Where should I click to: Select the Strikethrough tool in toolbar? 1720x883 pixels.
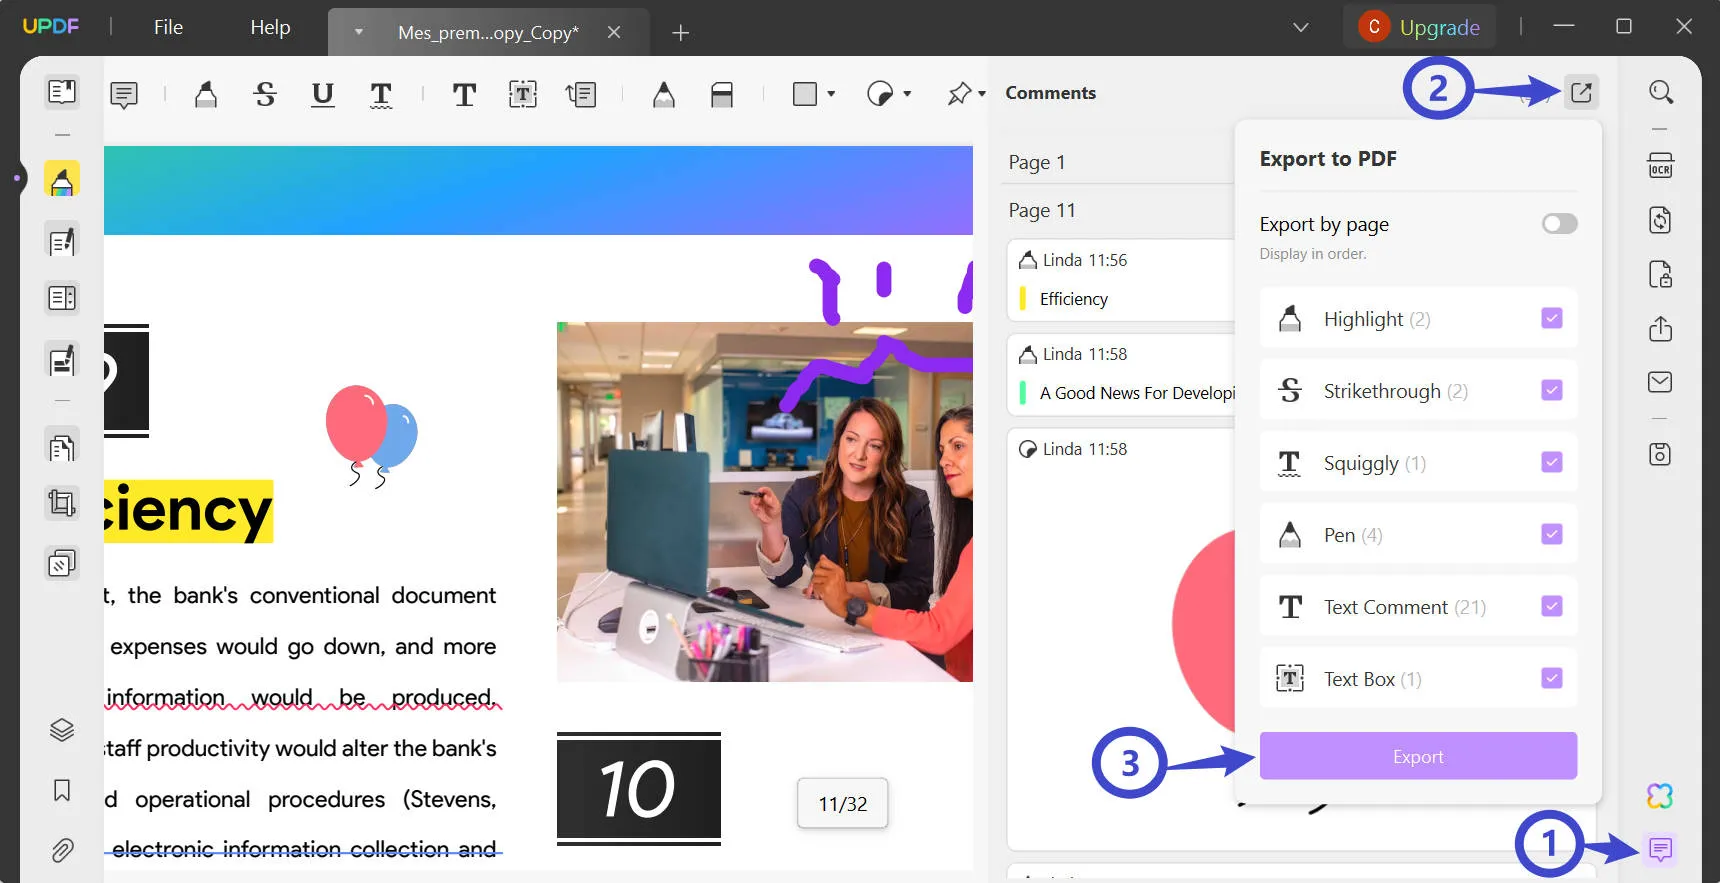point(265,95)
